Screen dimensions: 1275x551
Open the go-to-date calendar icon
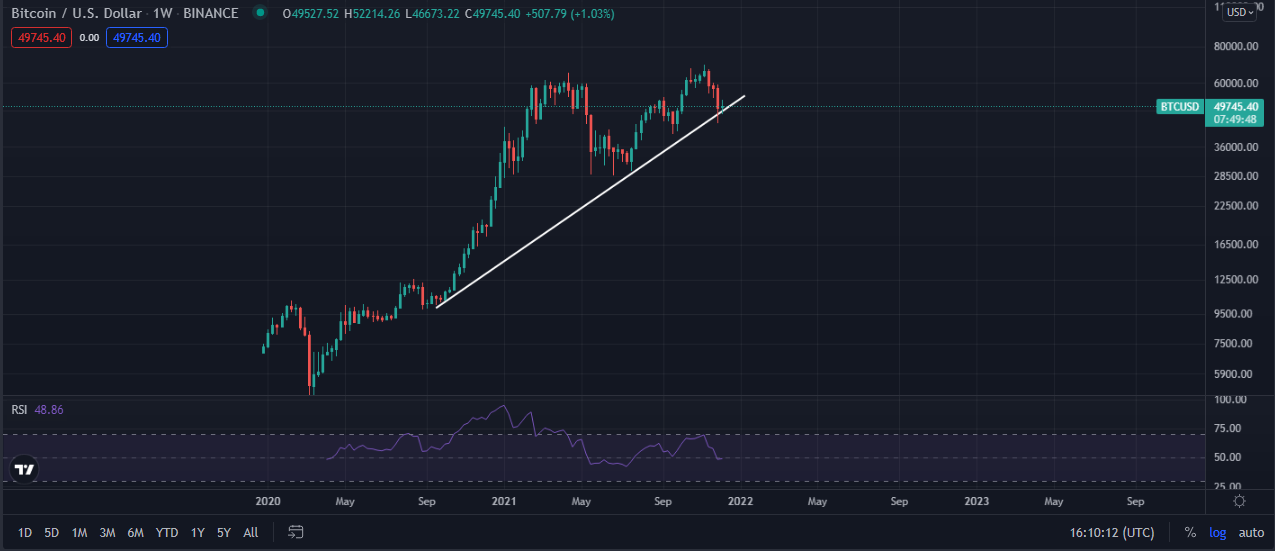[296, 532]
